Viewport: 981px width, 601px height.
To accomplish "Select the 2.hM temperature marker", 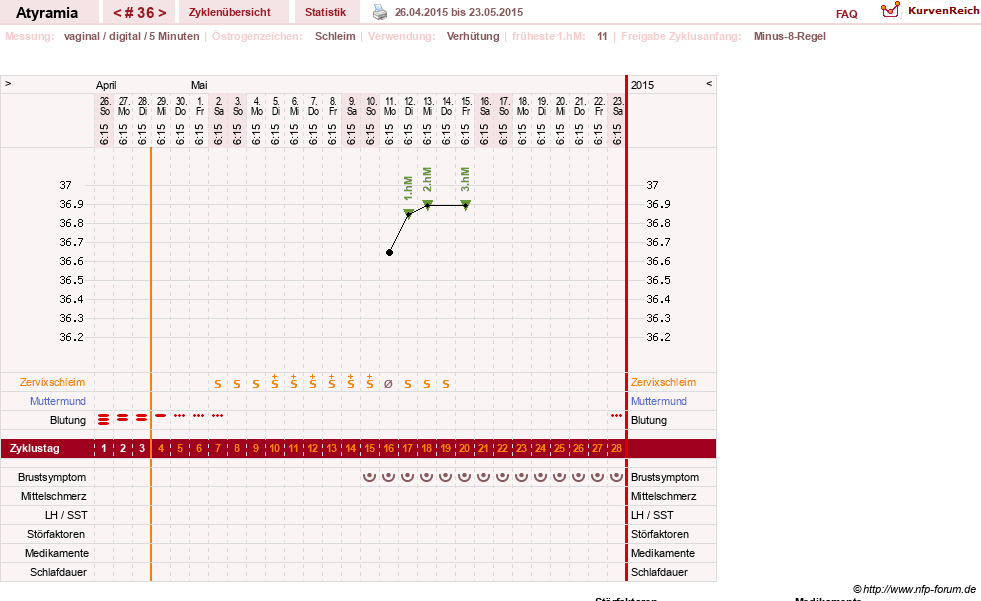I will [427, 204].
